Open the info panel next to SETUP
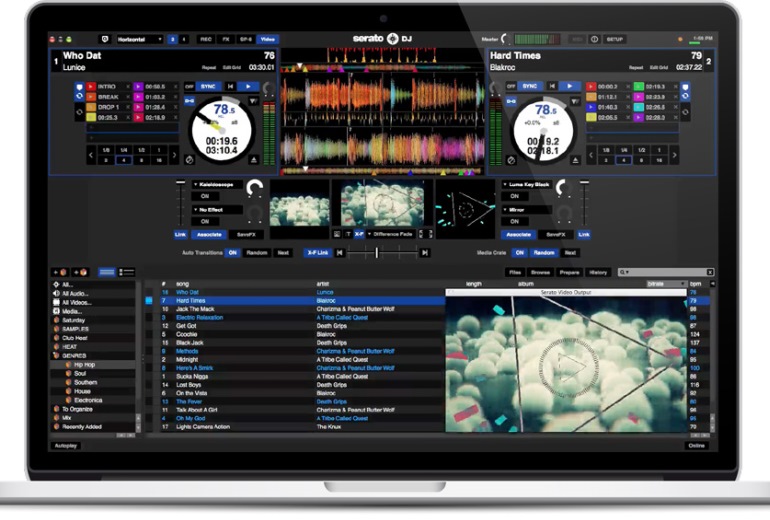 pos(594,39)
